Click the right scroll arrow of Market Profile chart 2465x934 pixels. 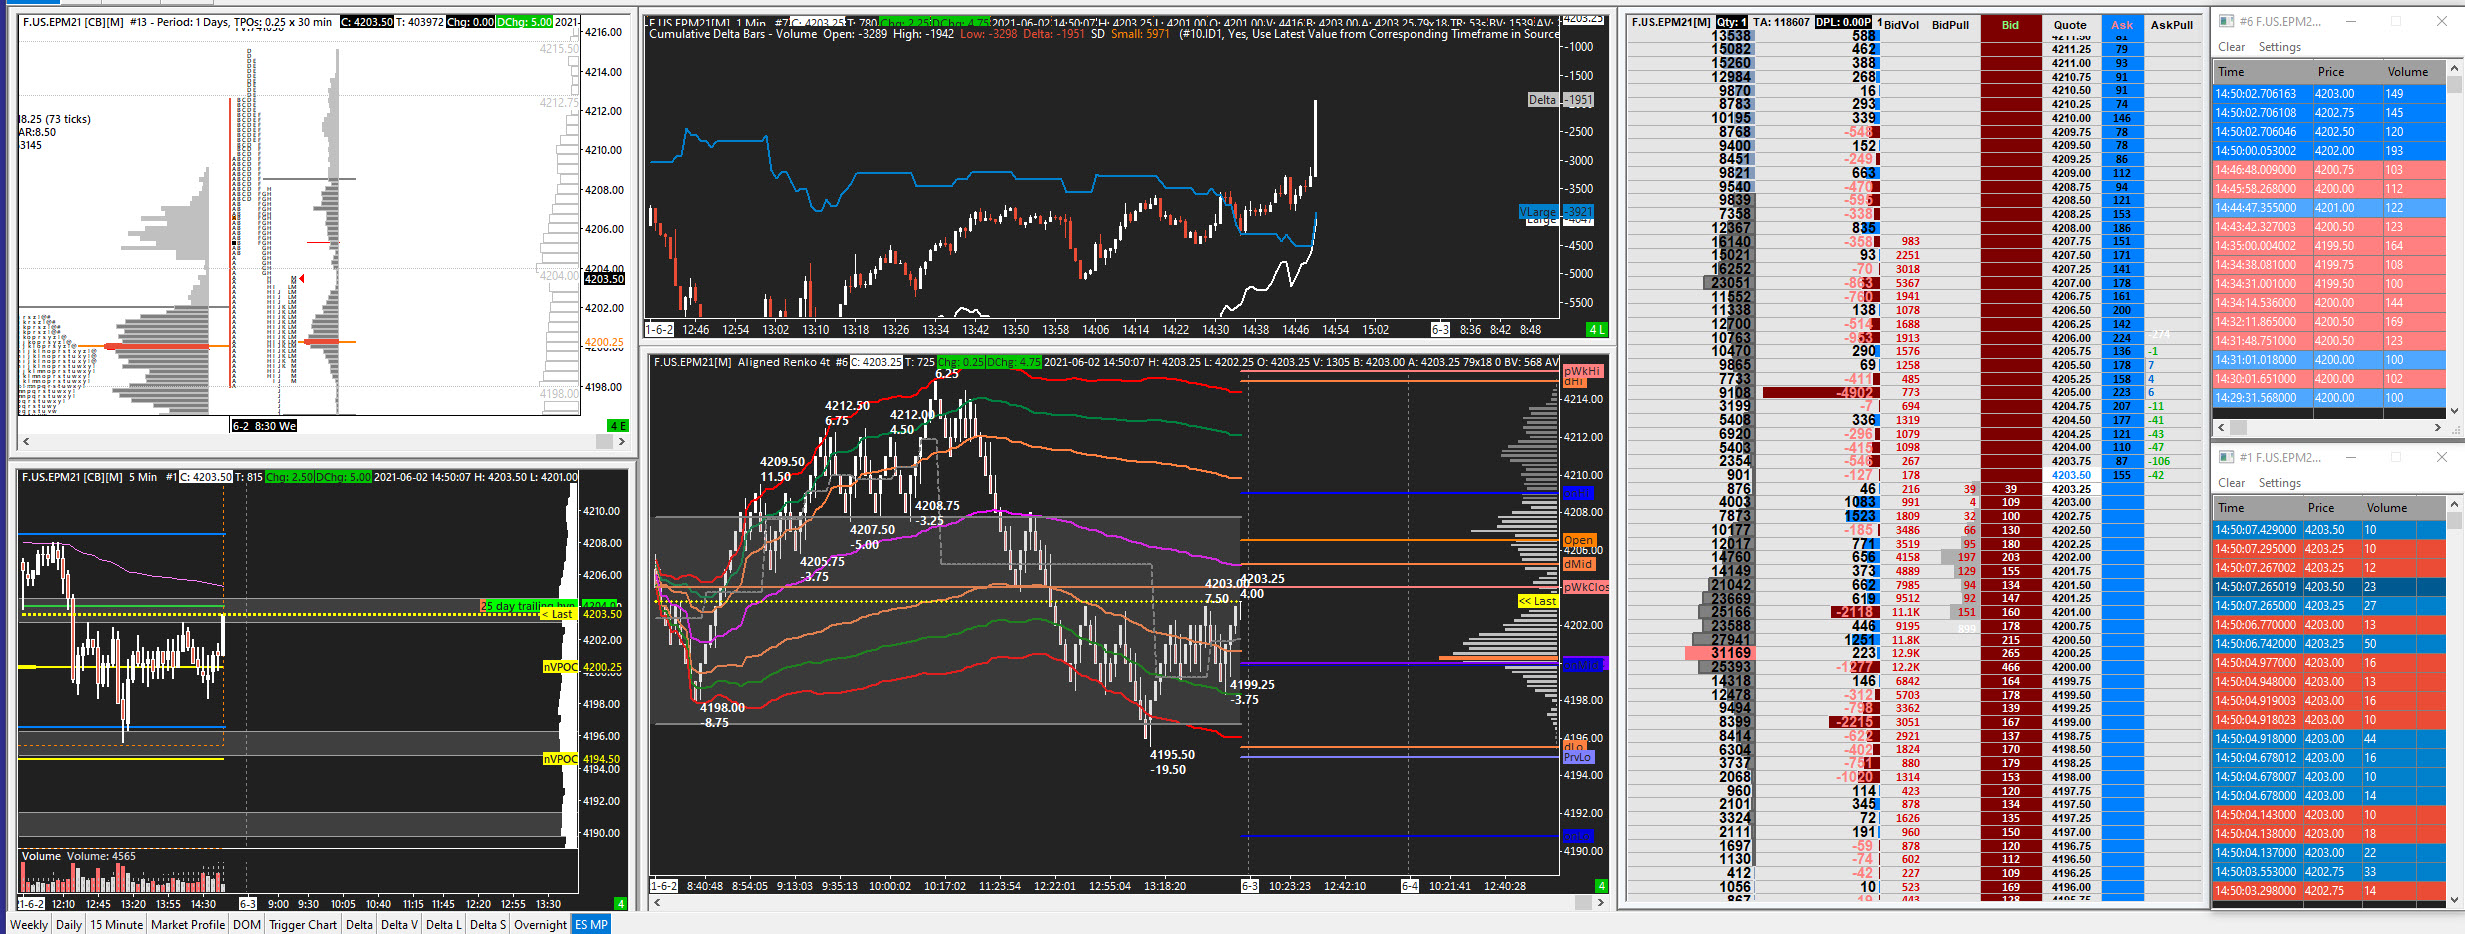pos(622,441)
